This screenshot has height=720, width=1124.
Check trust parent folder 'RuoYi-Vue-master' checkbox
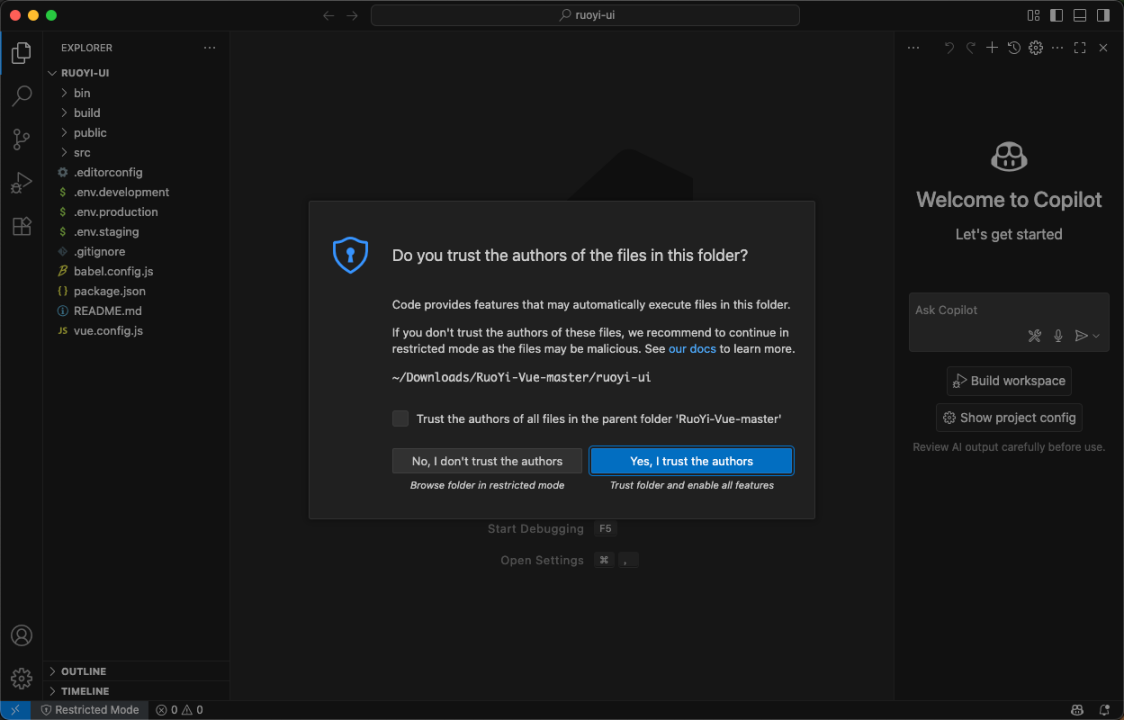tap(401, 419)
